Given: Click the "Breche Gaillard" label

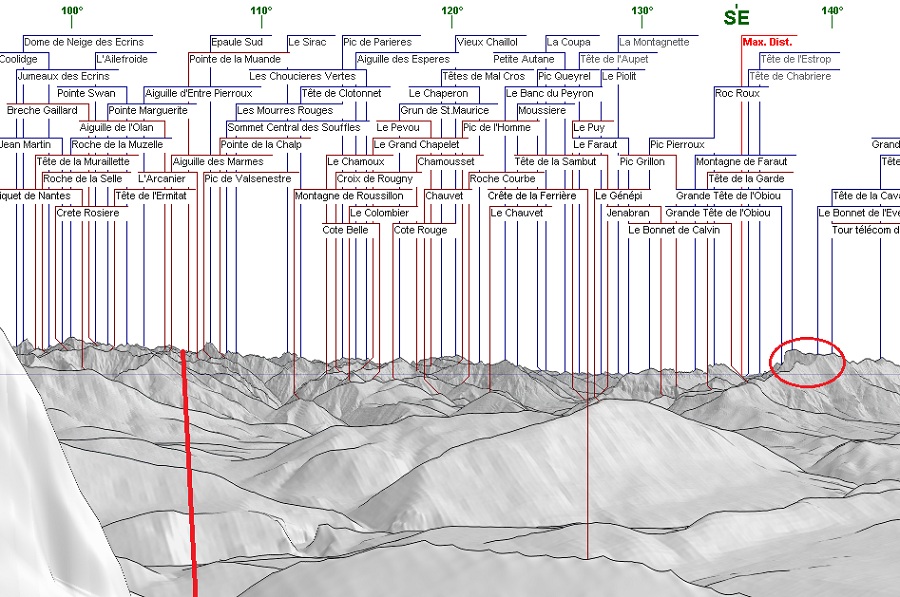Looking at the screenshot, I should (x=42, y=110).
